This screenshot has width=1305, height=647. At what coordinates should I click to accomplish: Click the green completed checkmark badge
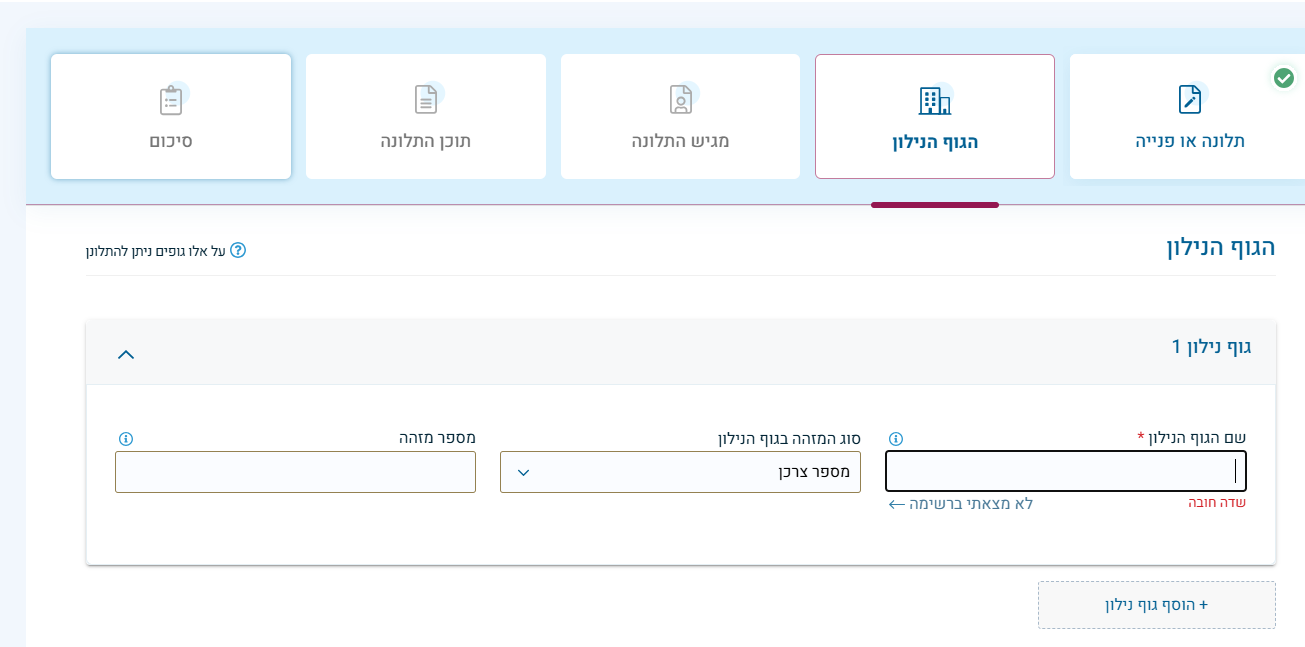(1284, 77)
